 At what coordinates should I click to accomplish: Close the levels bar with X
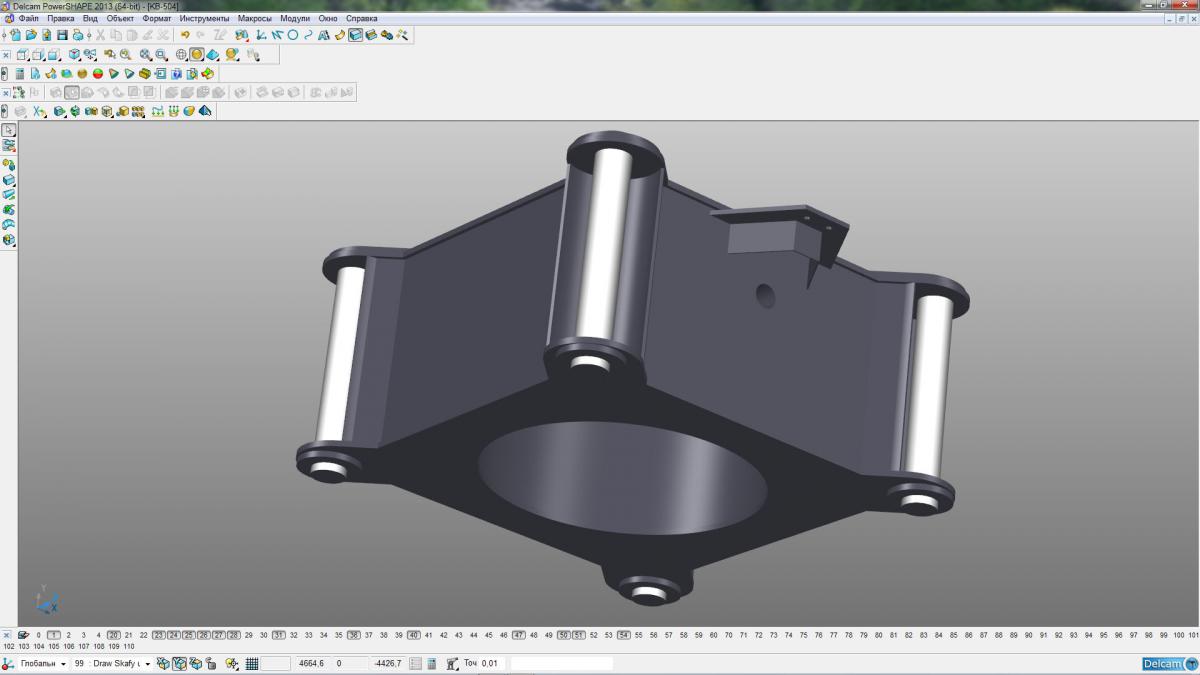click(x=7, y=635)
